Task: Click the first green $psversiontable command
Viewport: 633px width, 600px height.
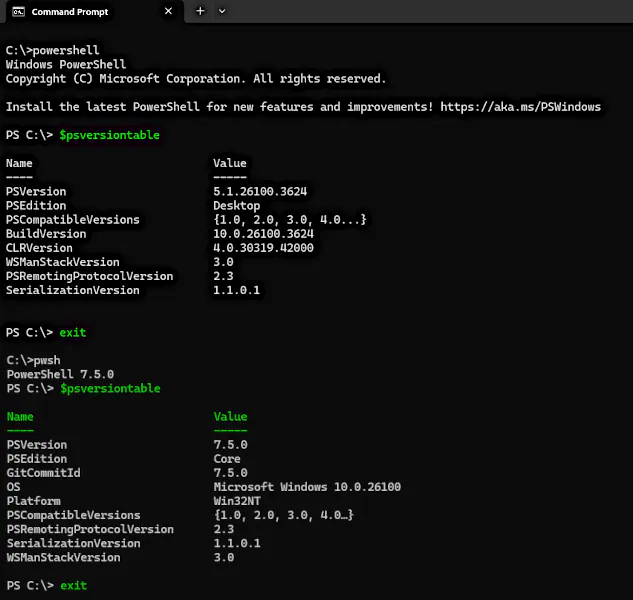Action: (109, 135)
